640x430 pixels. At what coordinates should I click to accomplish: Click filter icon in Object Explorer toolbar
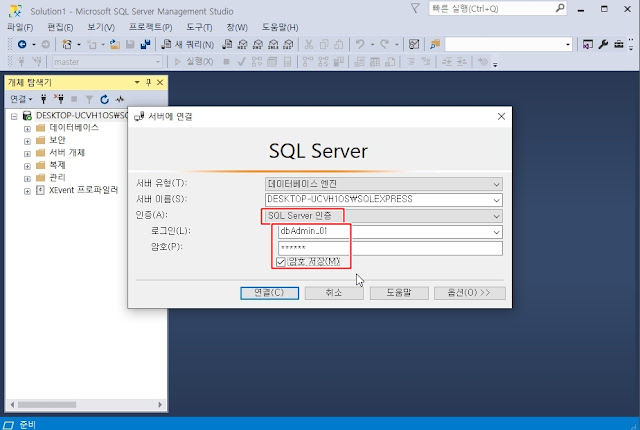click(89, 99)
